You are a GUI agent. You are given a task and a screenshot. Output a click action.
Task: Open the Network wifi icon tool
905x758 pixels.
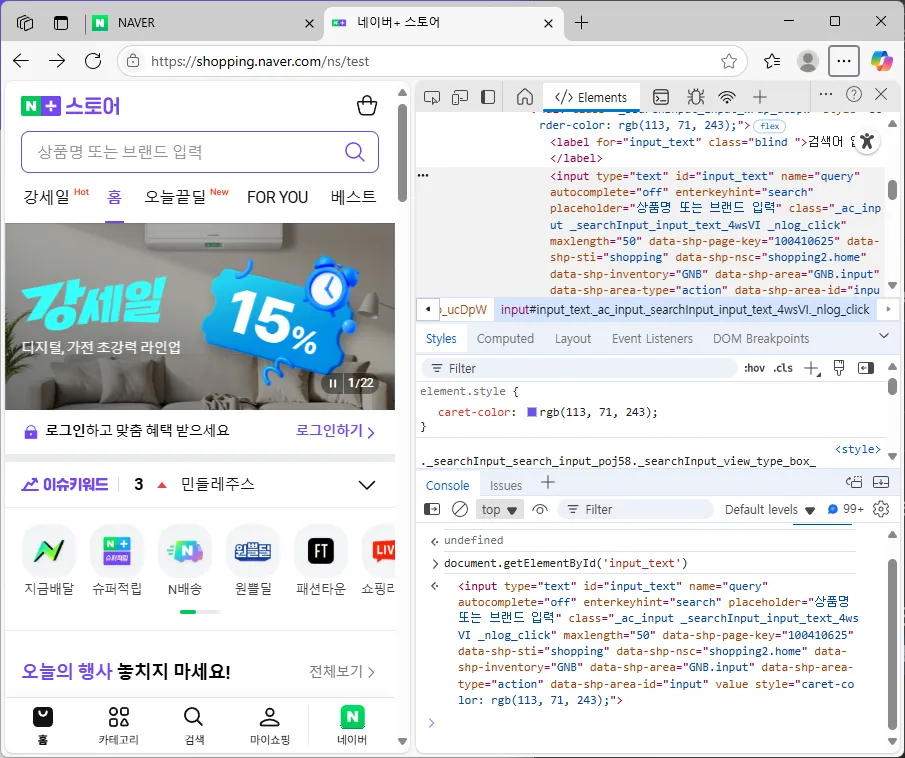pyautogui.click(x=727, y=97)
